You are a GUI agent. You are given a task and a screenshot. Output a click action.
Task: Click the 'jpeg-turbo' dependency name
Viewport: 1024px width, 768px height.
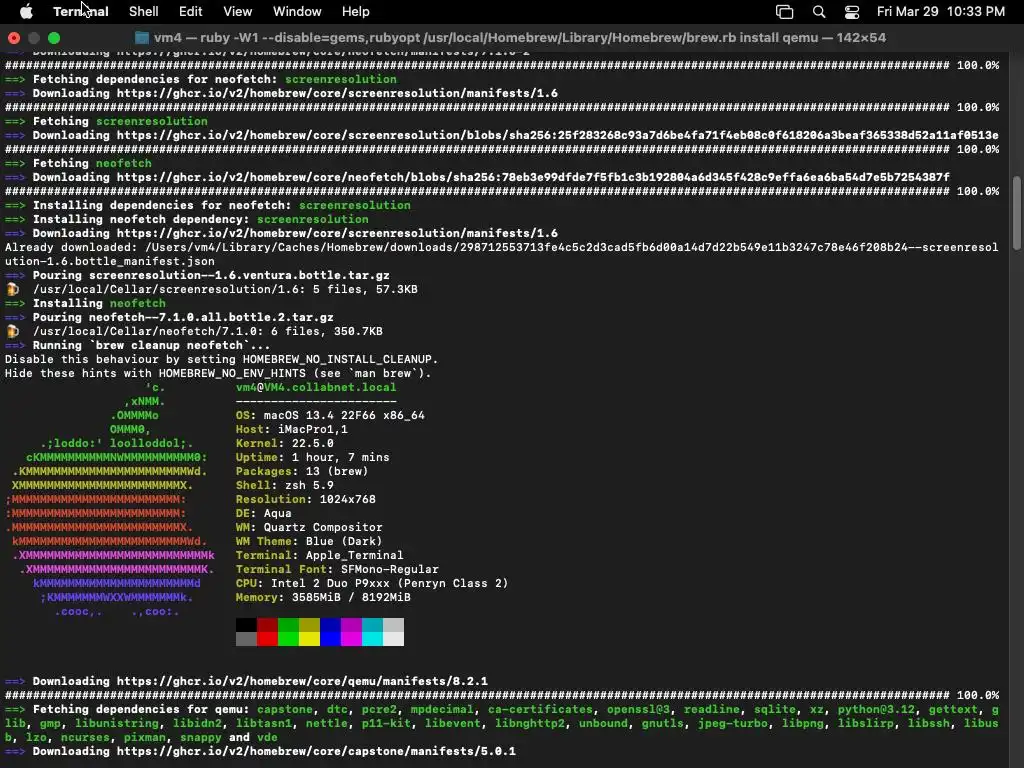733,723
